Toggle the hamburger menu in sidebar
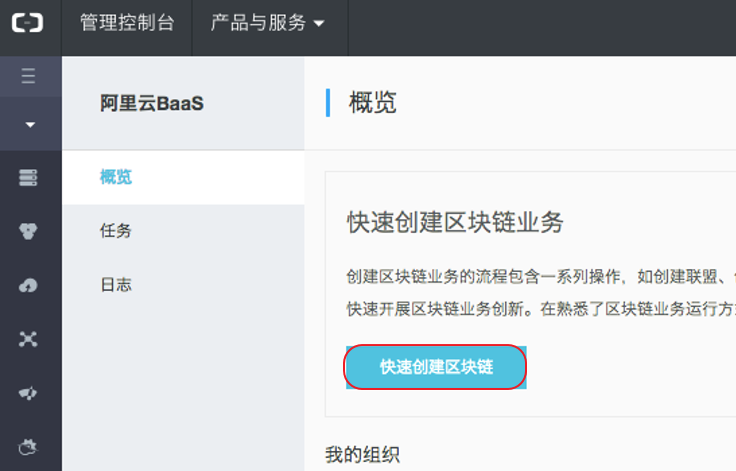 (28, 76)
